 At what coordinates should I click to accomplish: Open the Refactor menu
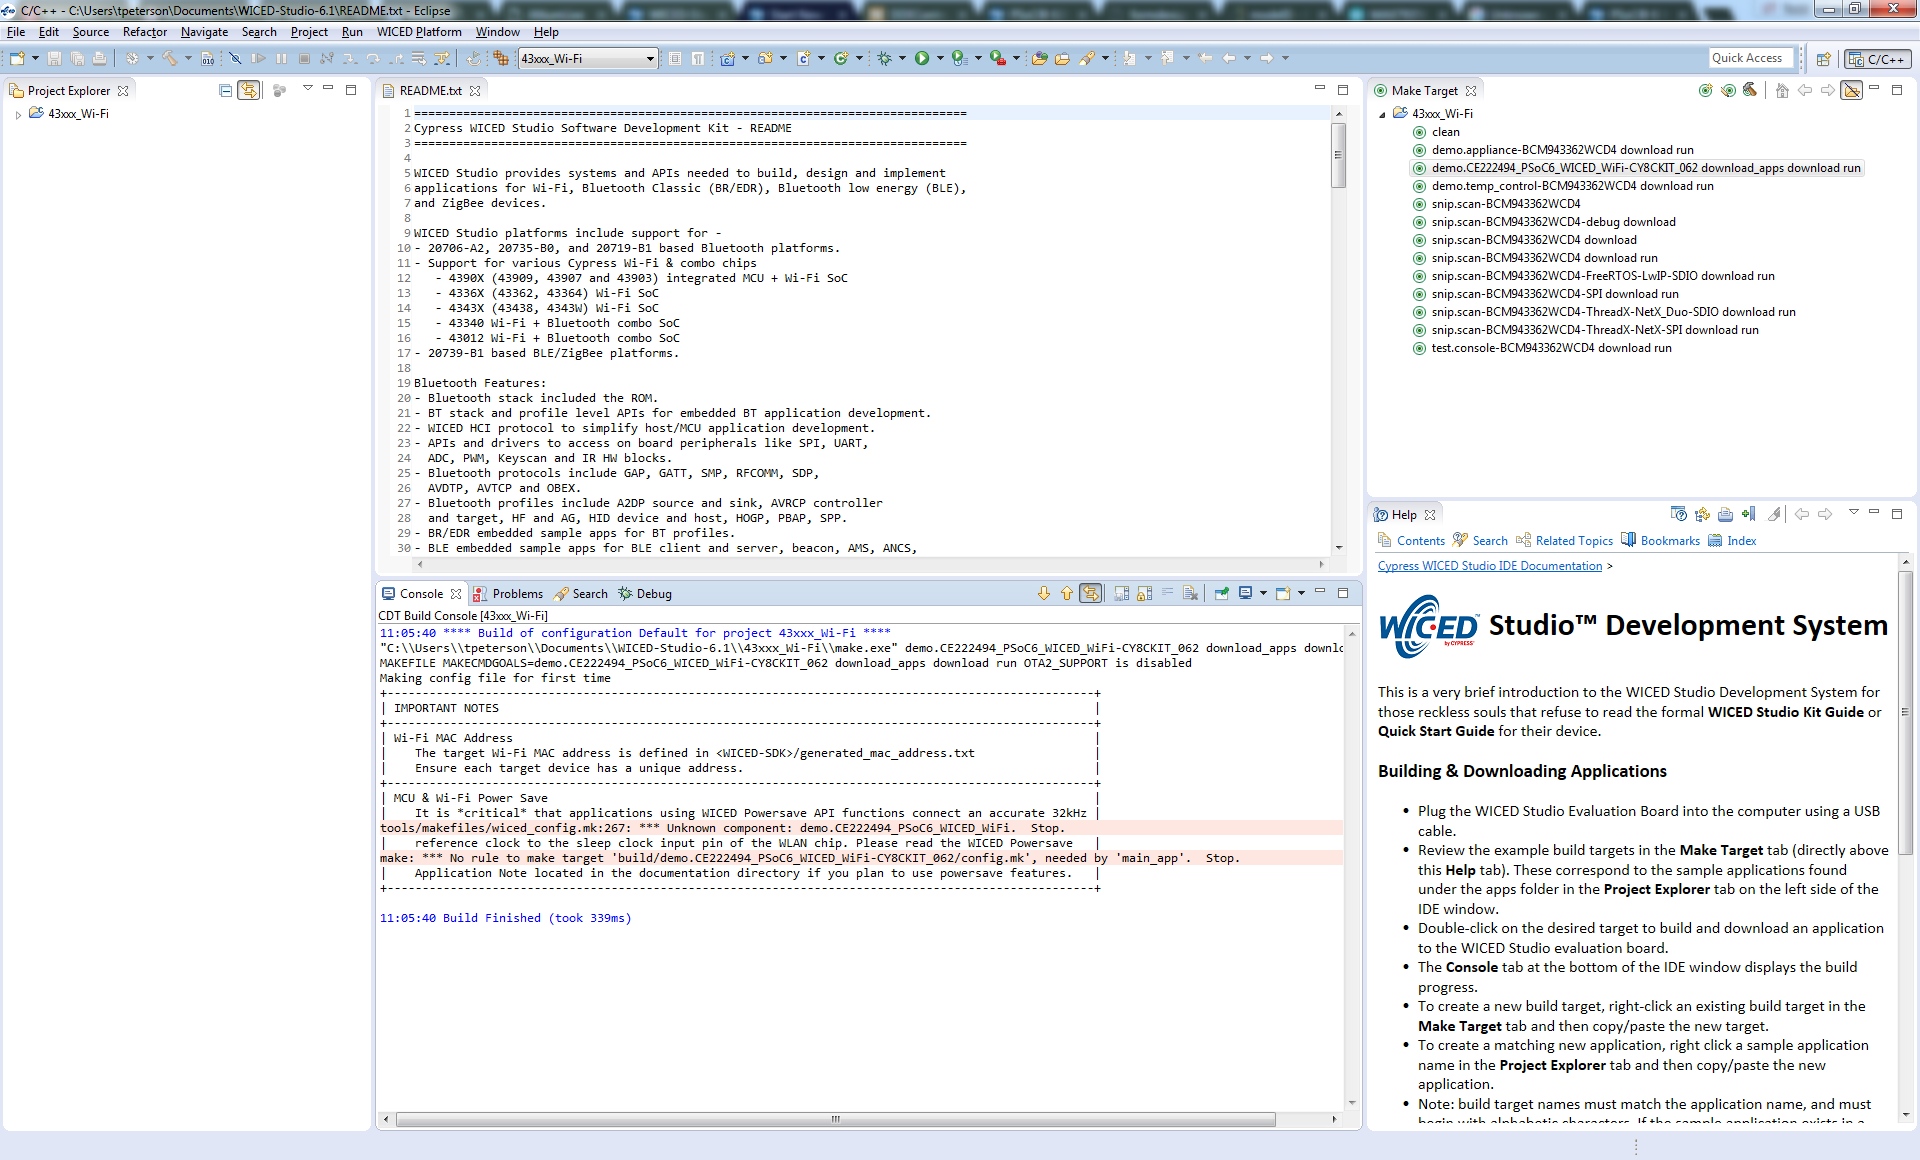click(x=145, y=32)
